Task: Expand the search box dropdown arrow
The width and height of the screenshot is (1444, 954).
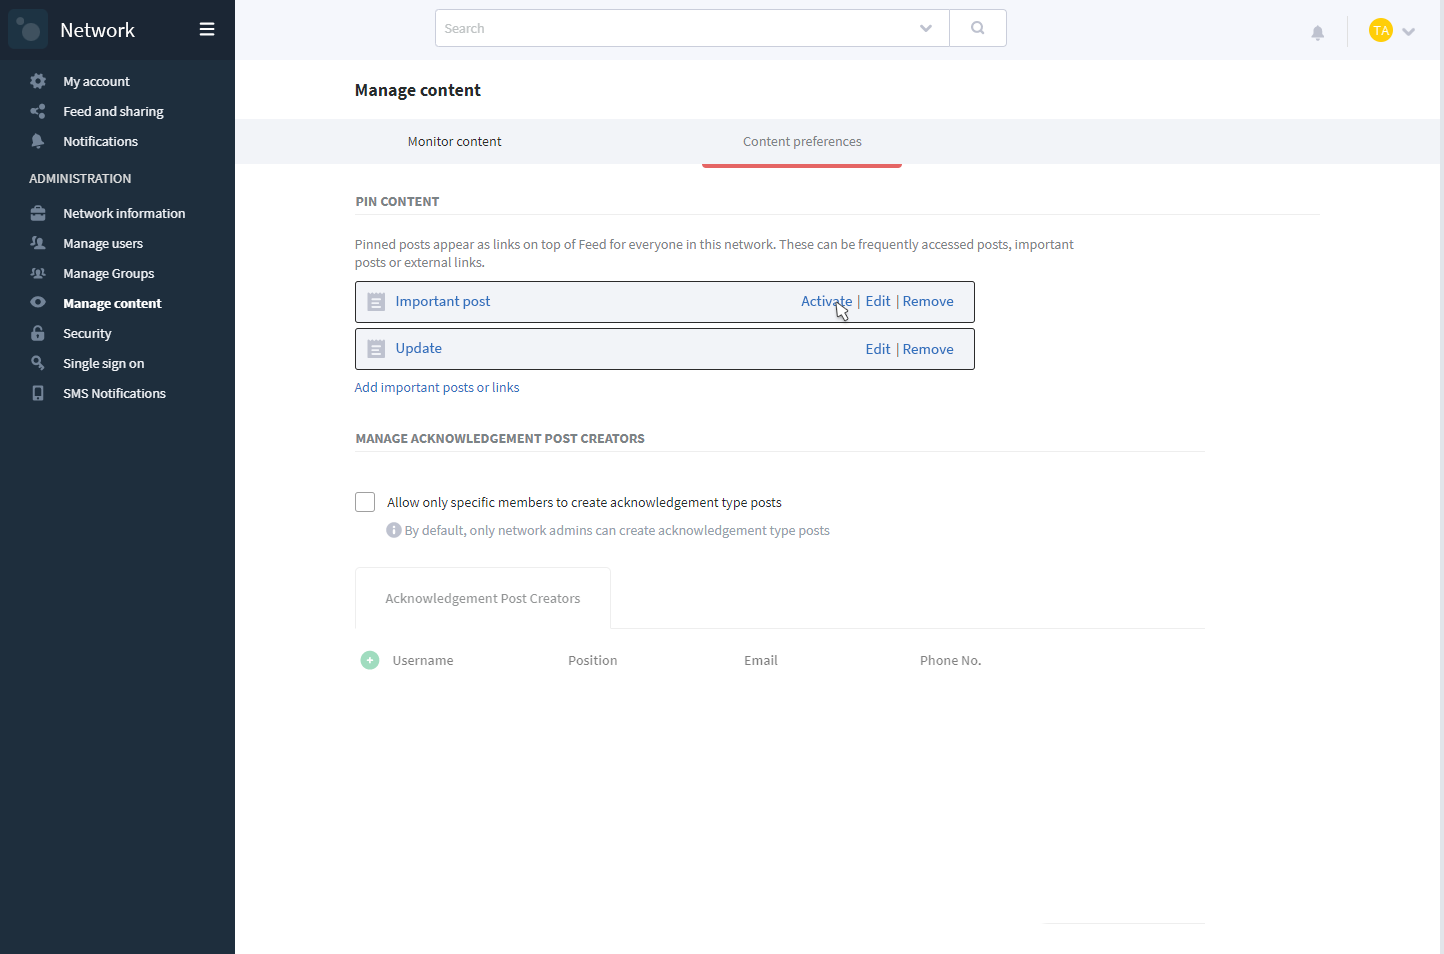Action: coord(926,28)
